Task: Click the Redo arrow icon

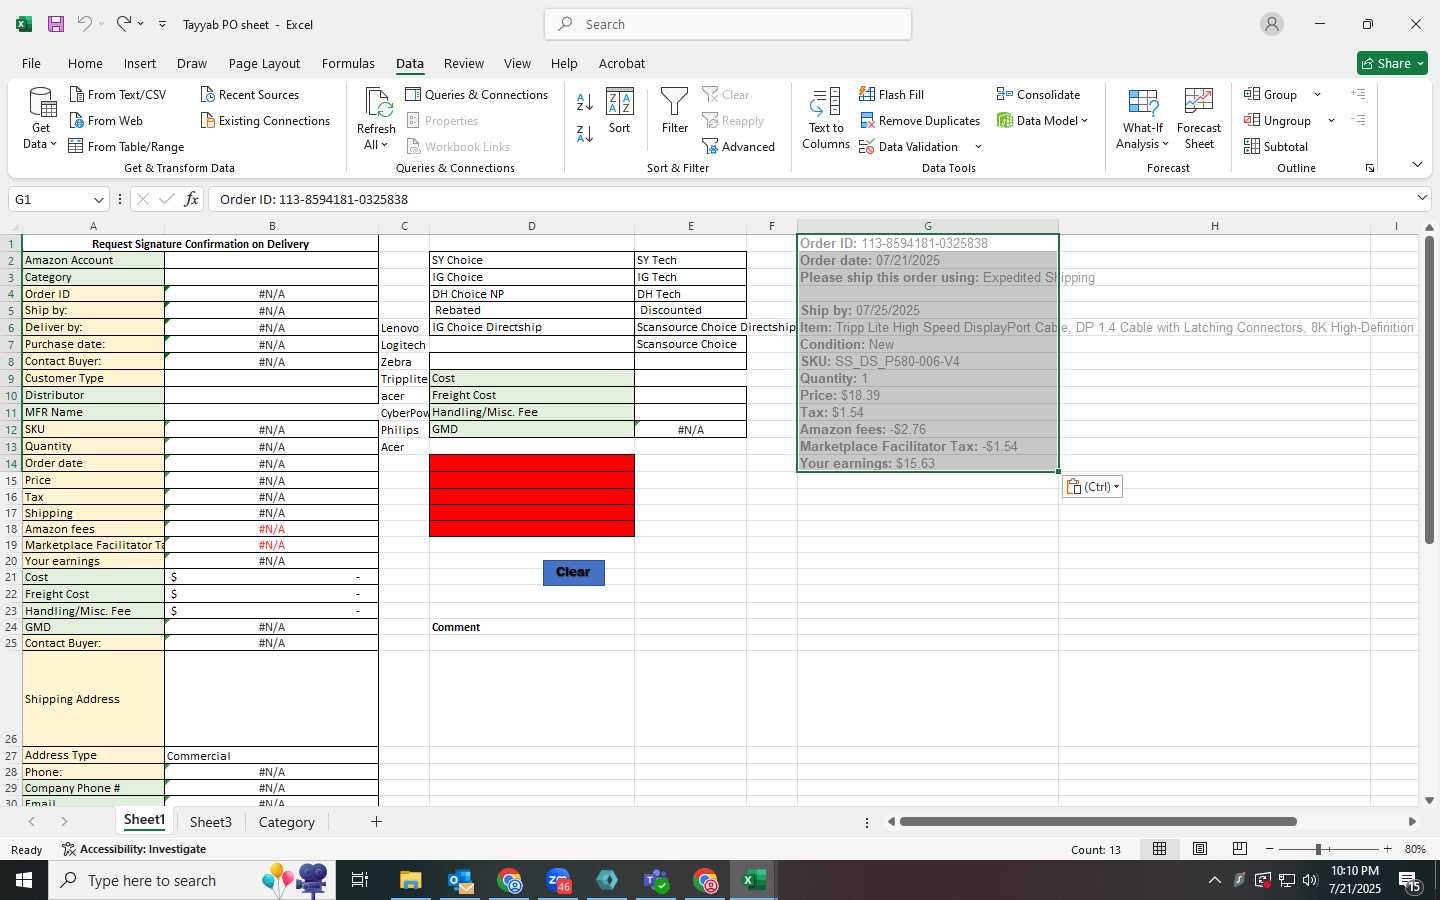Action: (123, 23)
